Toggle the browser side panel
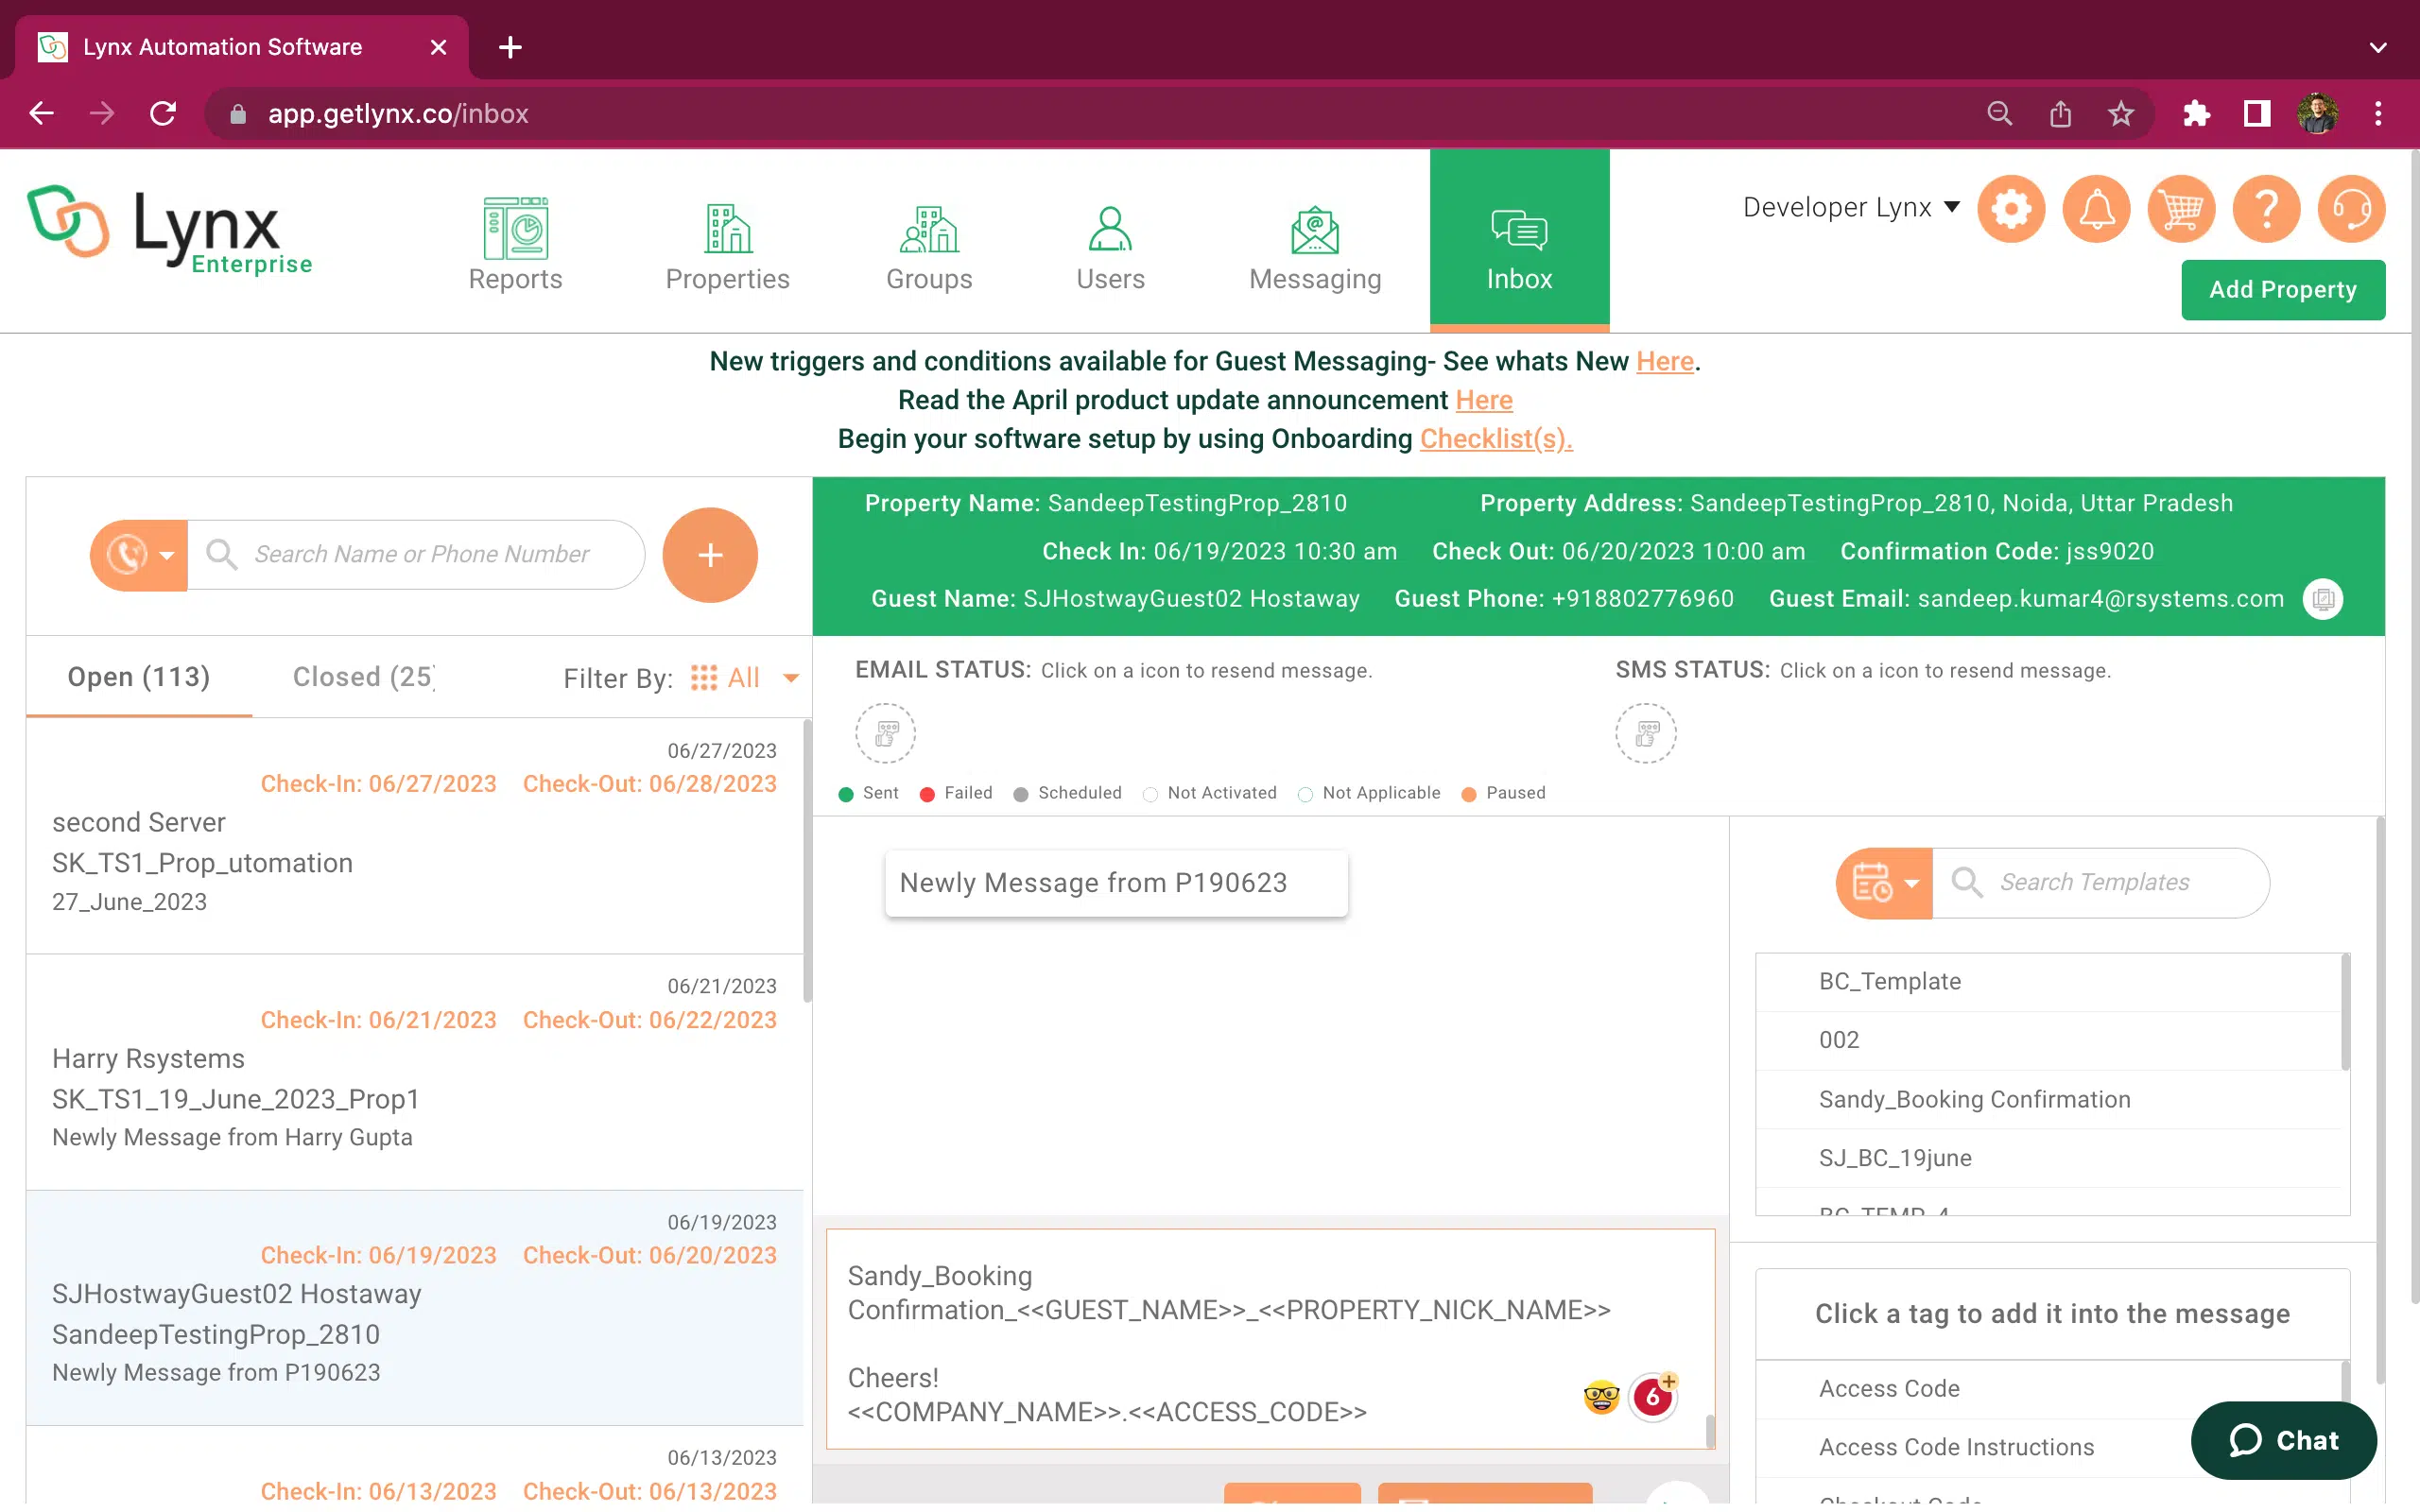 point(2256,114)
